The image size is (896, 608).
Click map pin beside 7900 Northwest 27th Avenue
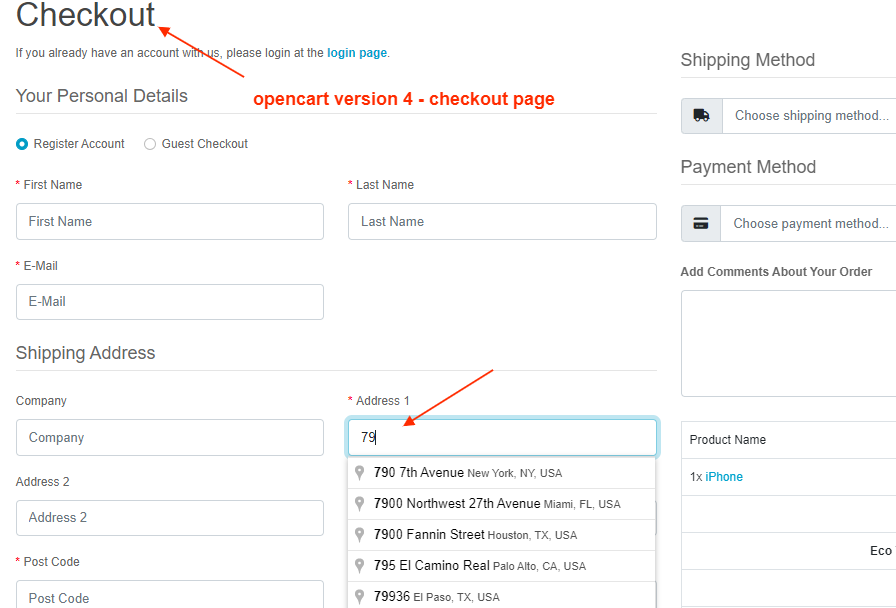click(x=360, y=504)
